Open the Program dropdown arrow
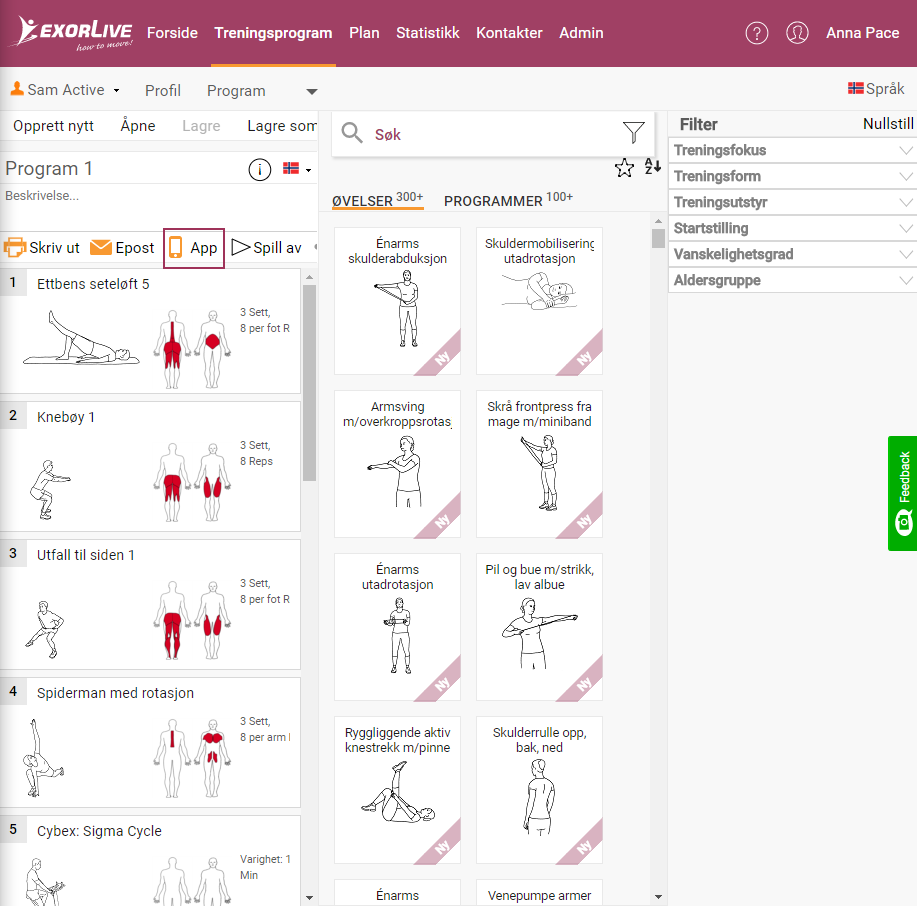The height and width of the screenshot is (906, 917). click(x=312, y=91)
